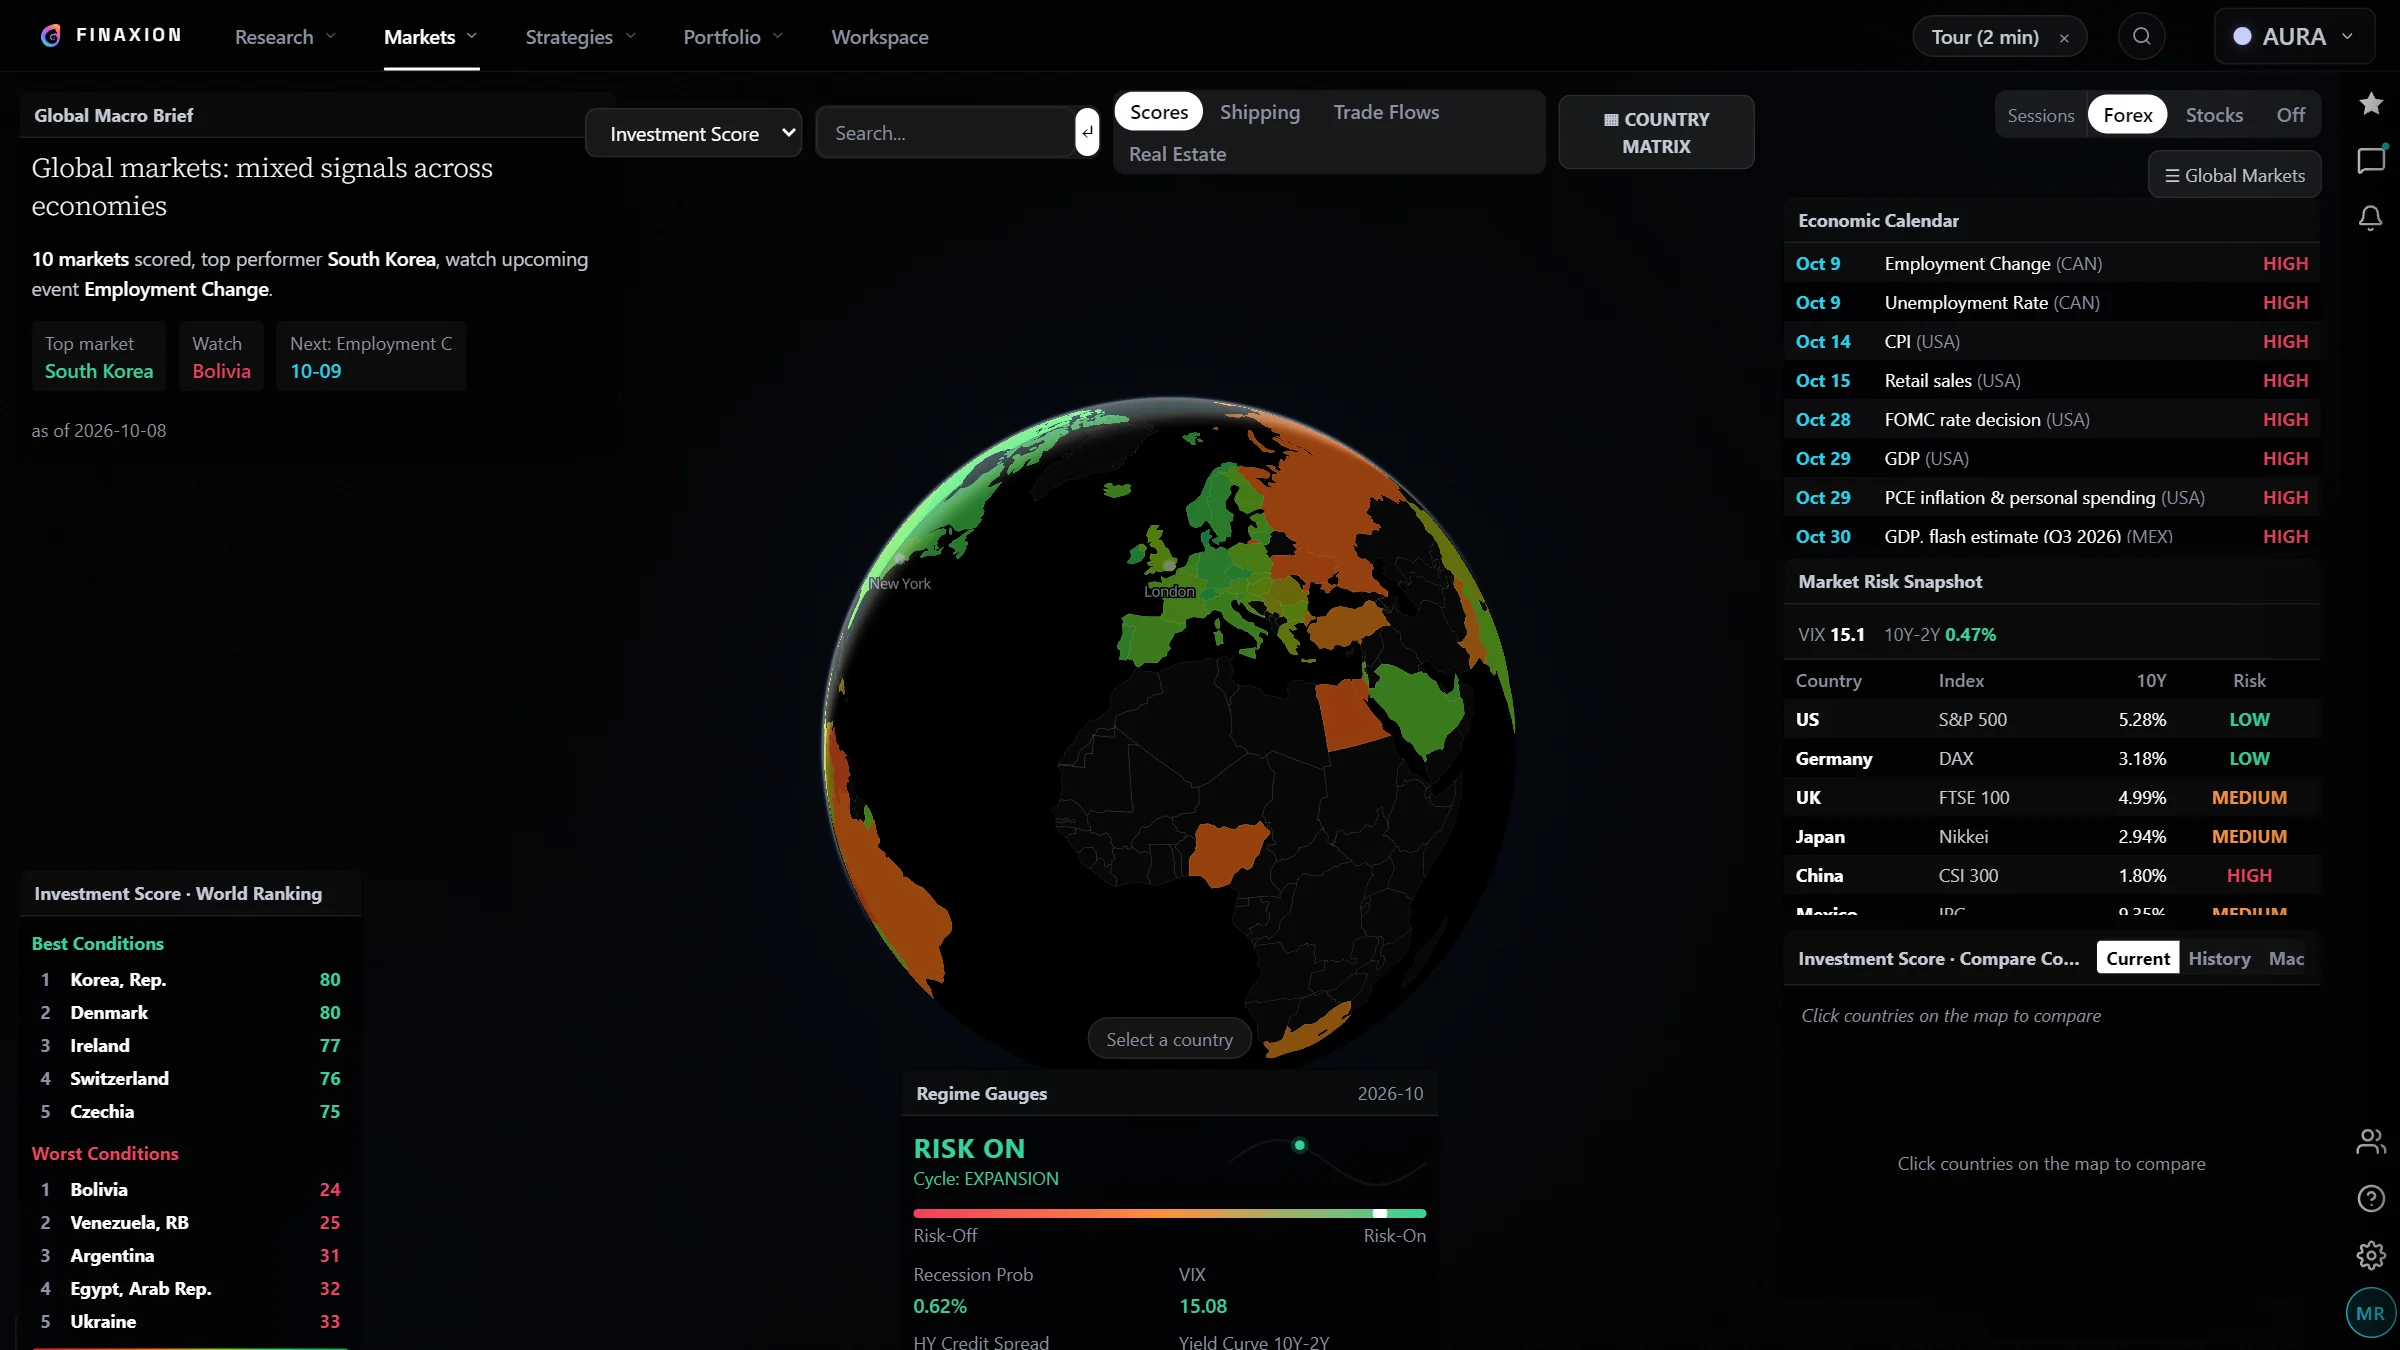Open the help question mark icon
The height and width of the screenshot is (1350, 2400).
click(x=2371, y=1198)
